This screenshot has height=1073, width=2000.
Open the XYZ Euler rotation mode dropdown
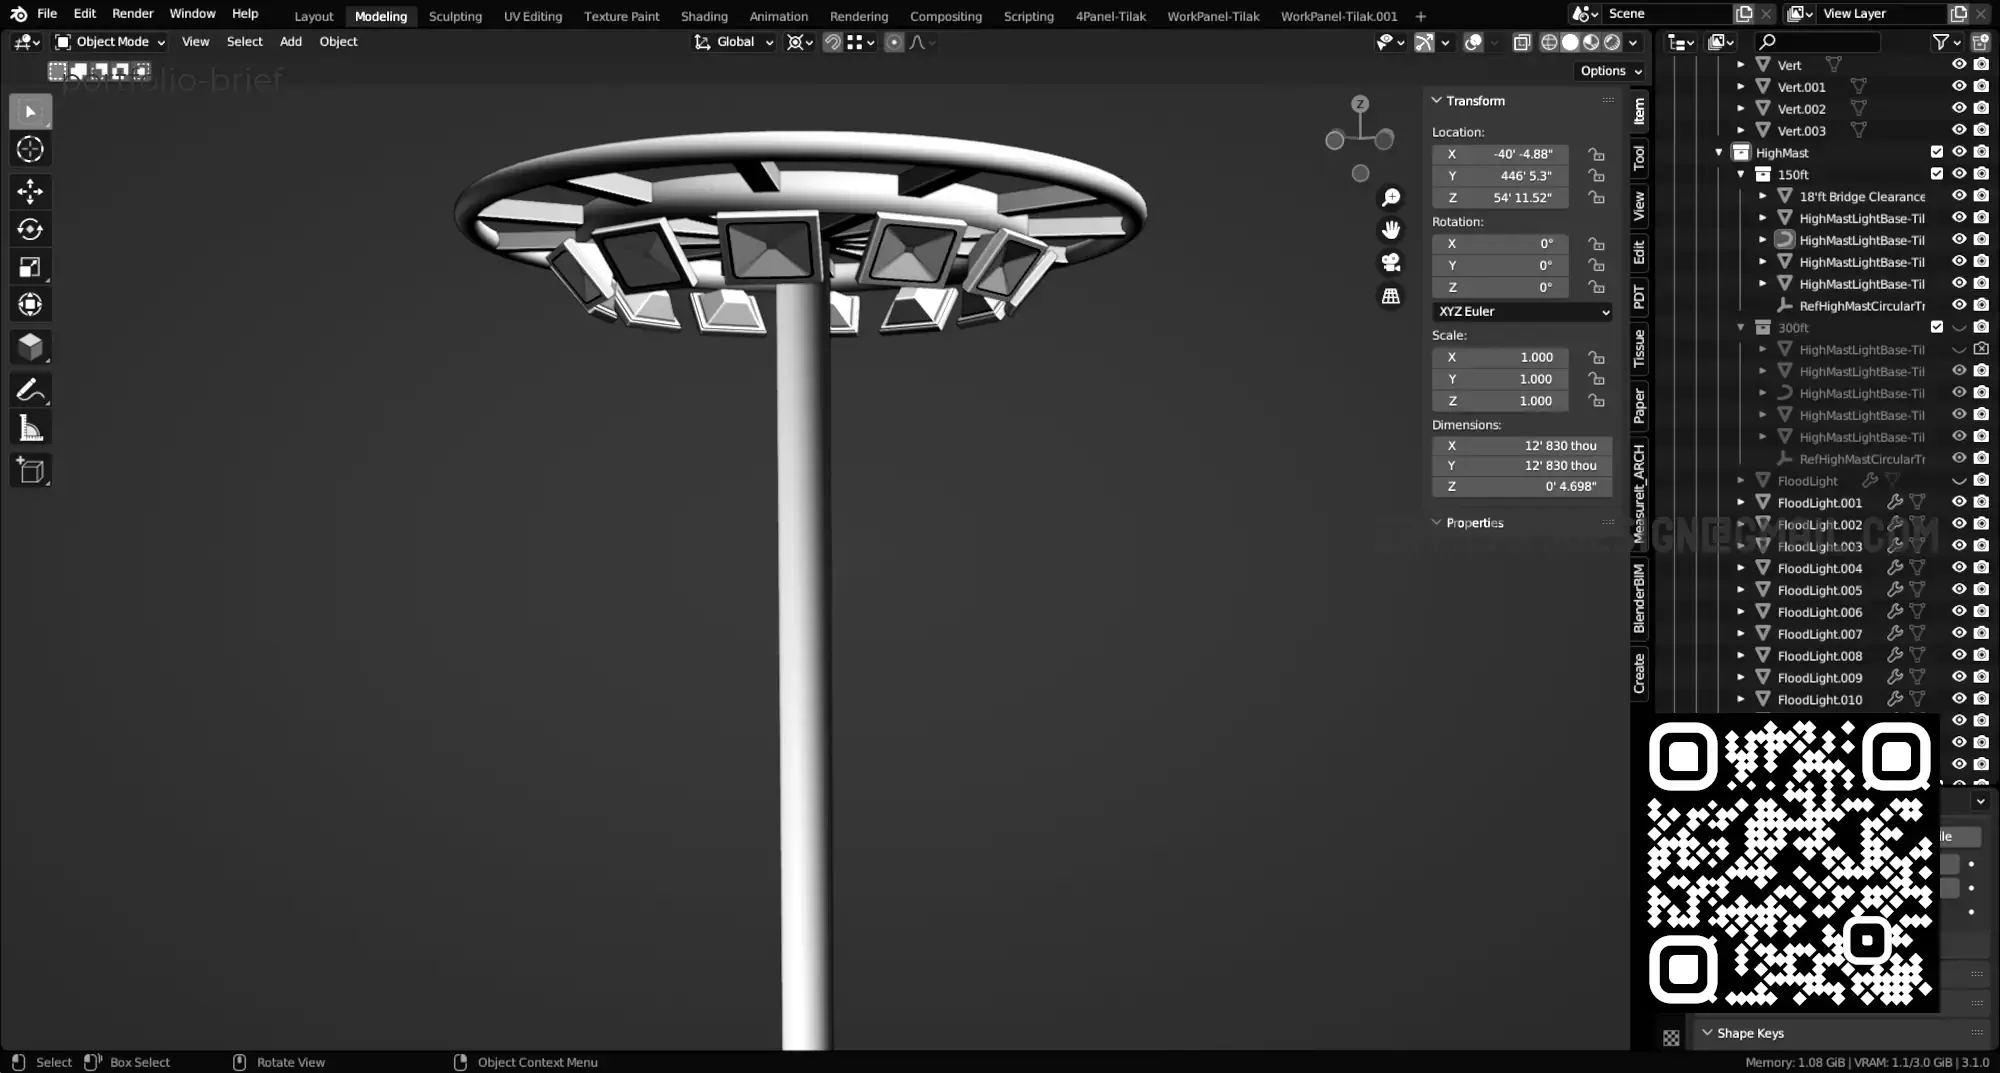(1523, 312)
